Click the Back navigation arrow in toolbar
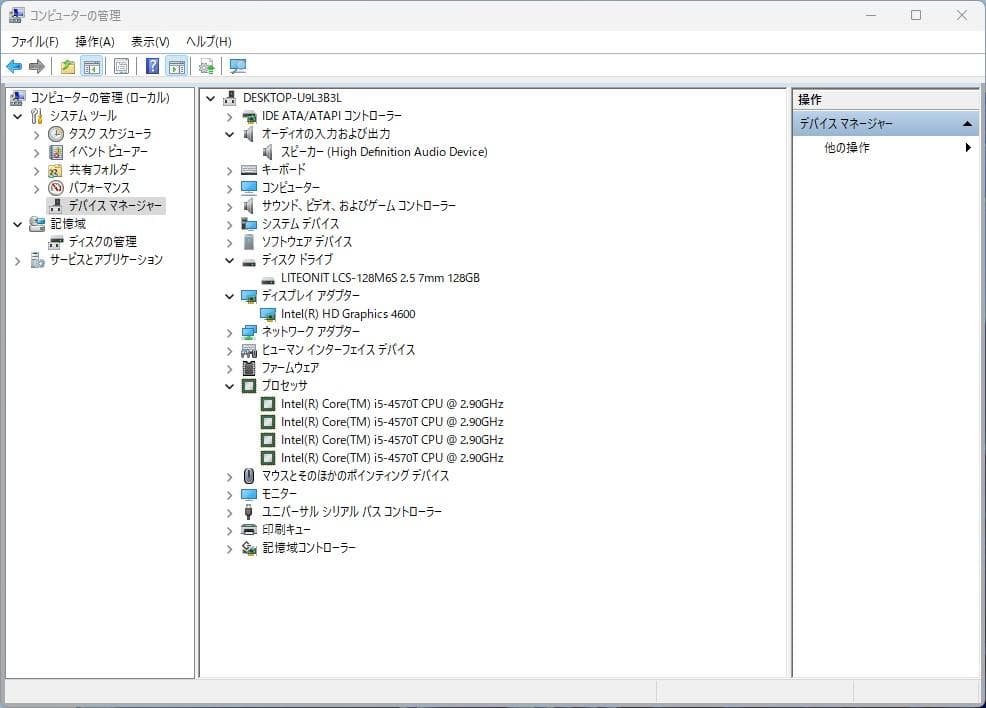This screenshot has height=708, width=986. click(14, 66)
